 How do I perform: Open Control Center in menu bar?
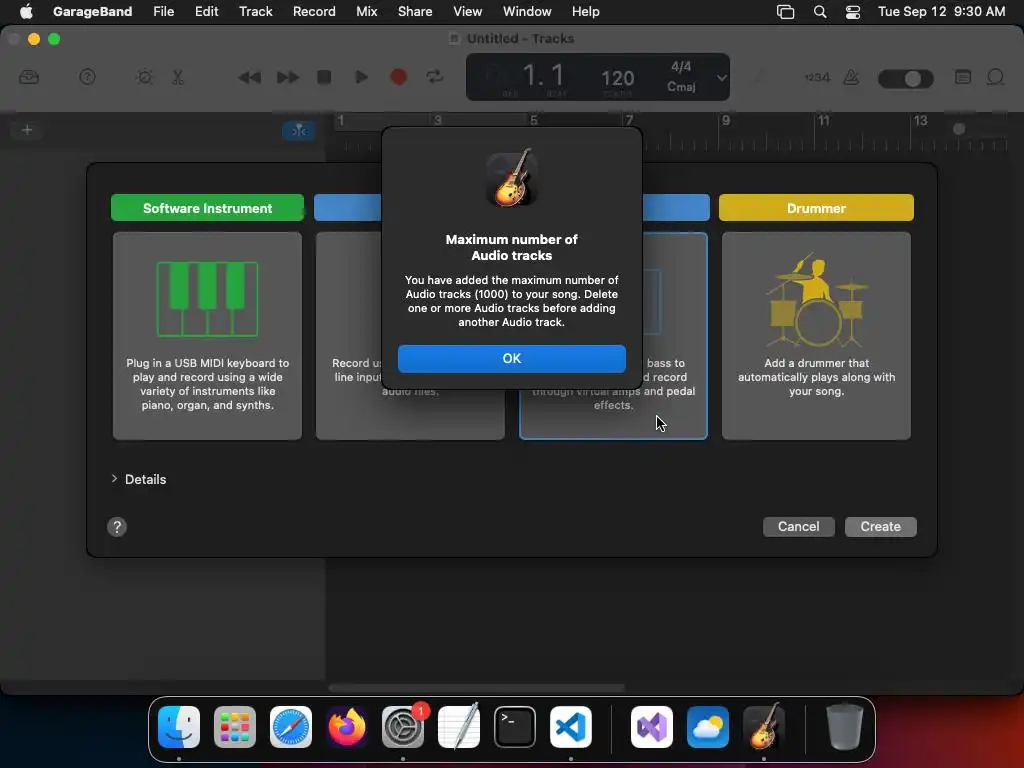(x=852, y=12)
